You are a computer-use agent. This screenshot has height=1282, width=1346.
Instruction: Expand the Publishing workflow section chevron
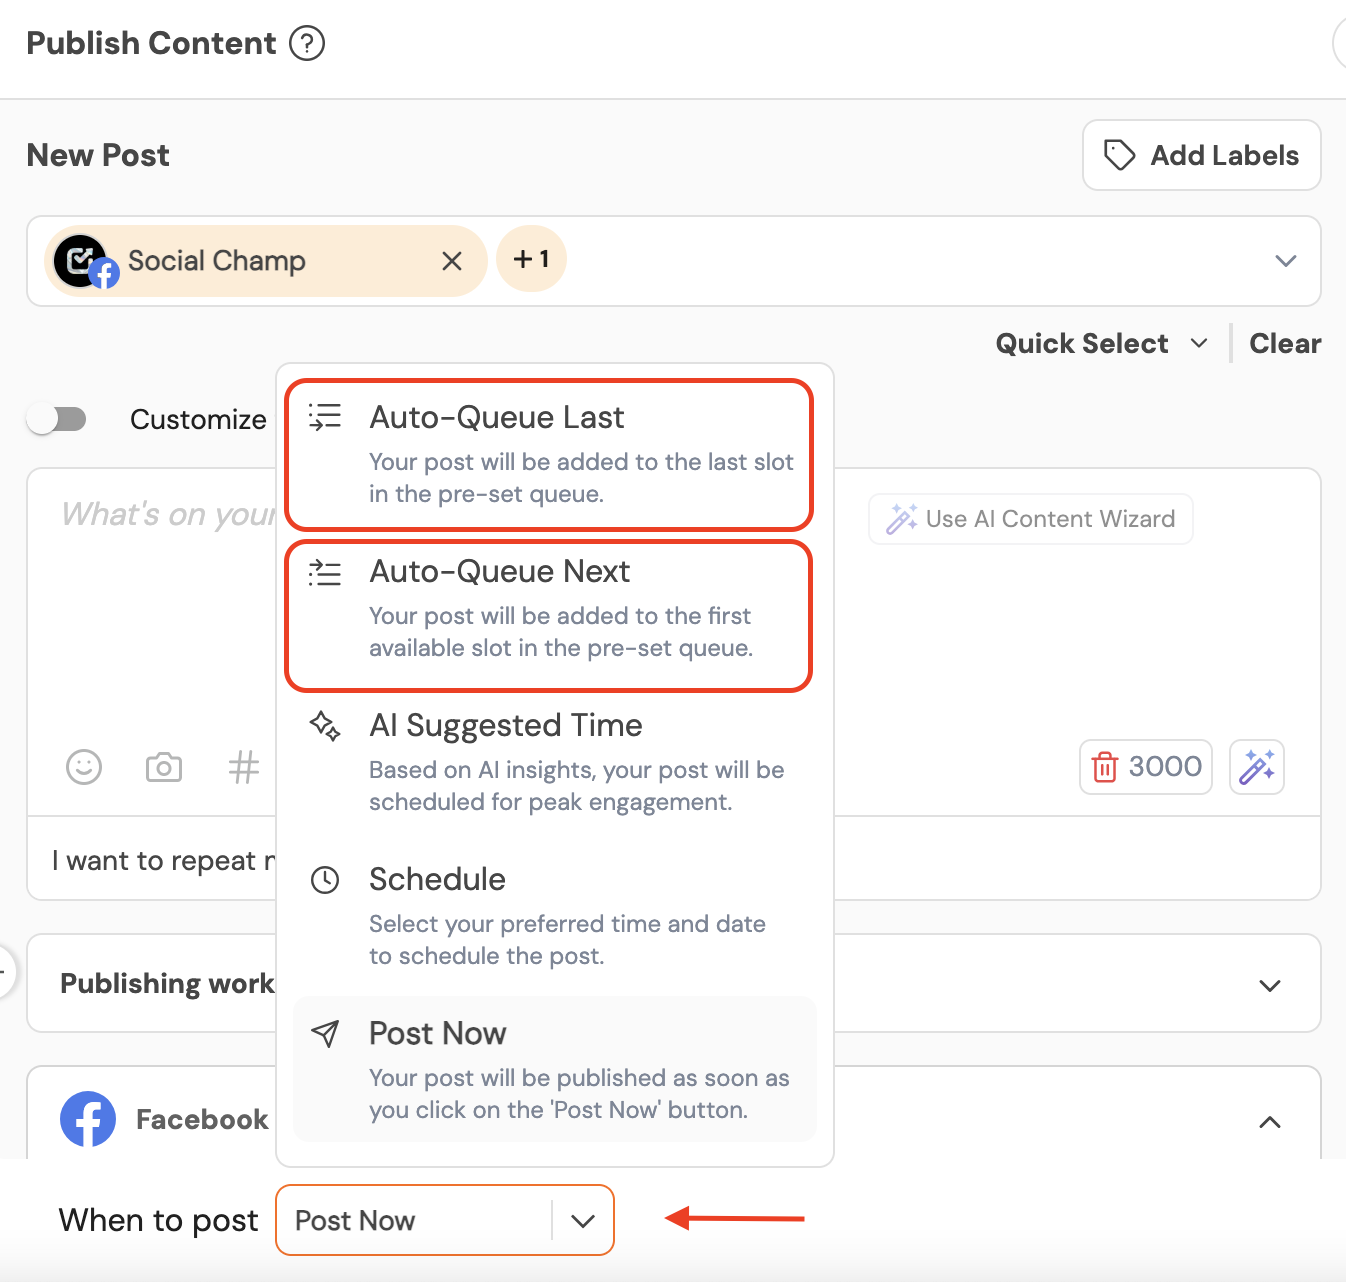pos(1269,985)
